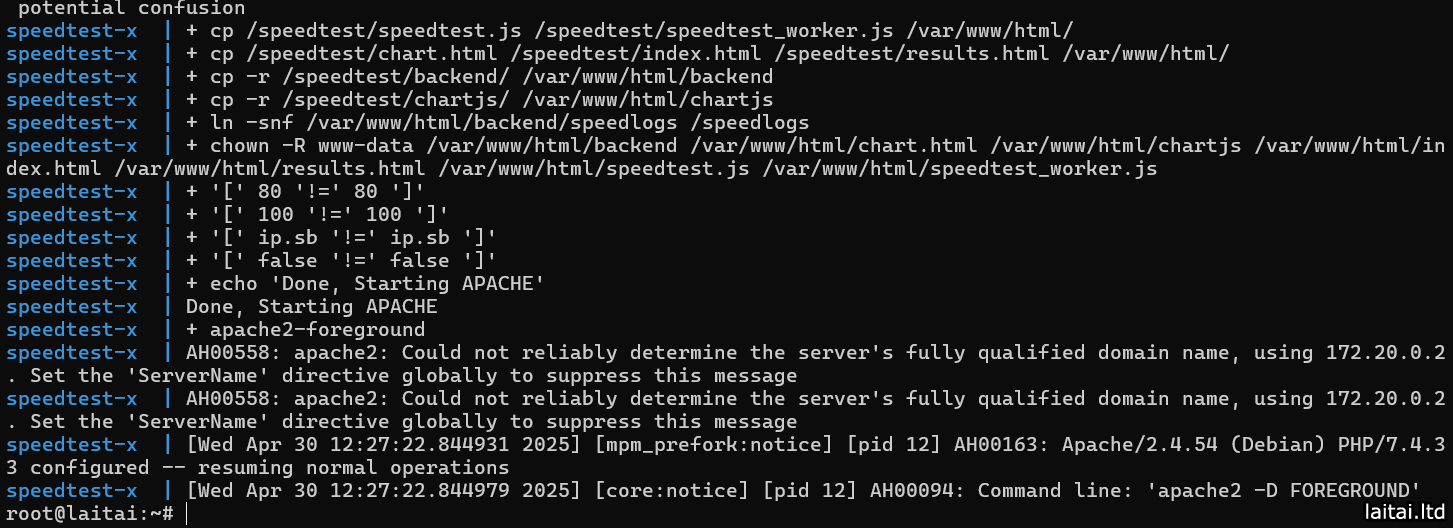Click the laitai.ltd watermark text
The image size is (1453, 528).
pos(1404,513)
